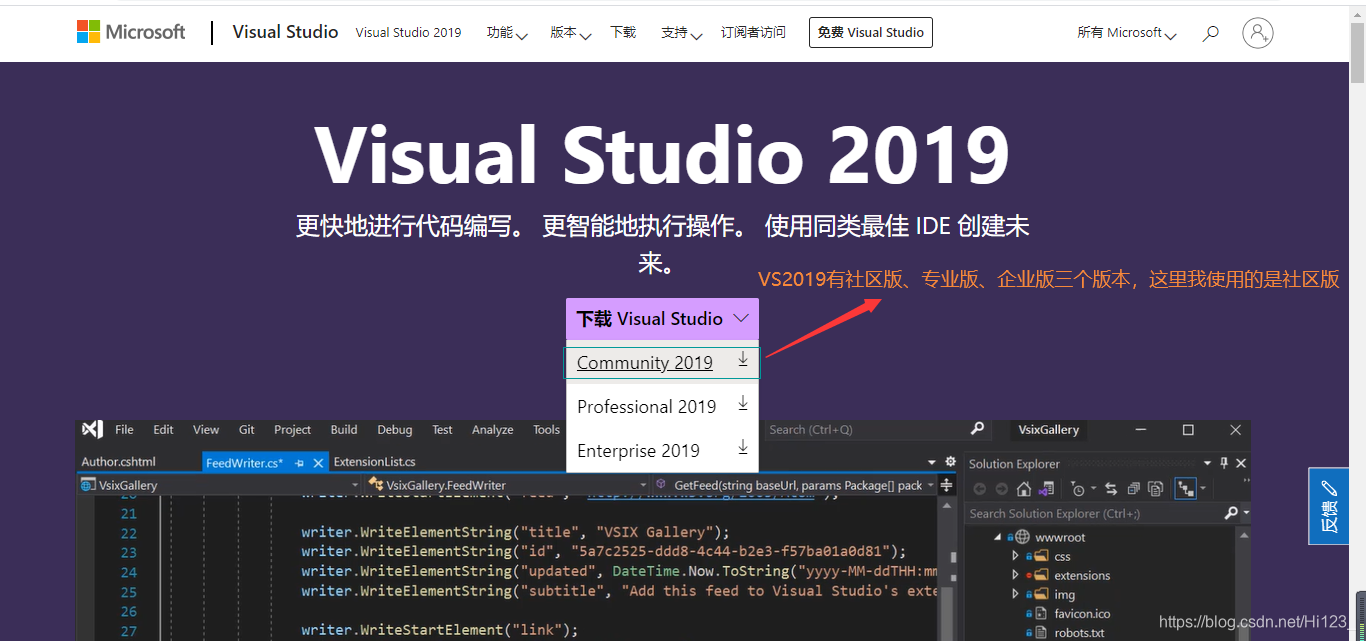Open the Git menu
This screenshot has width=1366, height=641.
247,429
